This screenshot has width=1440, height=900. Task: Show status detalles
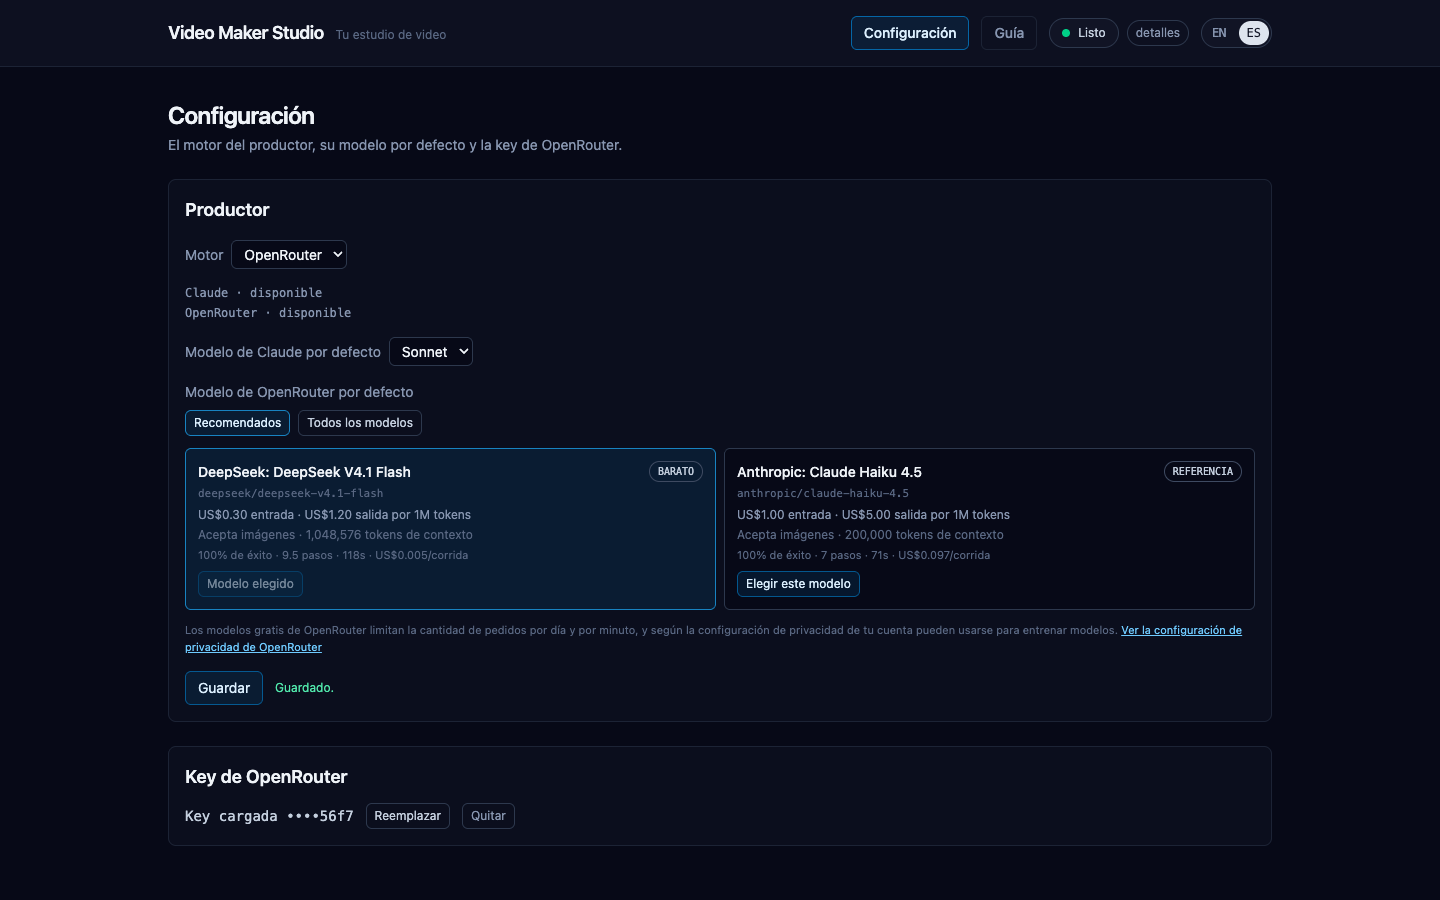click(1157, 33)
